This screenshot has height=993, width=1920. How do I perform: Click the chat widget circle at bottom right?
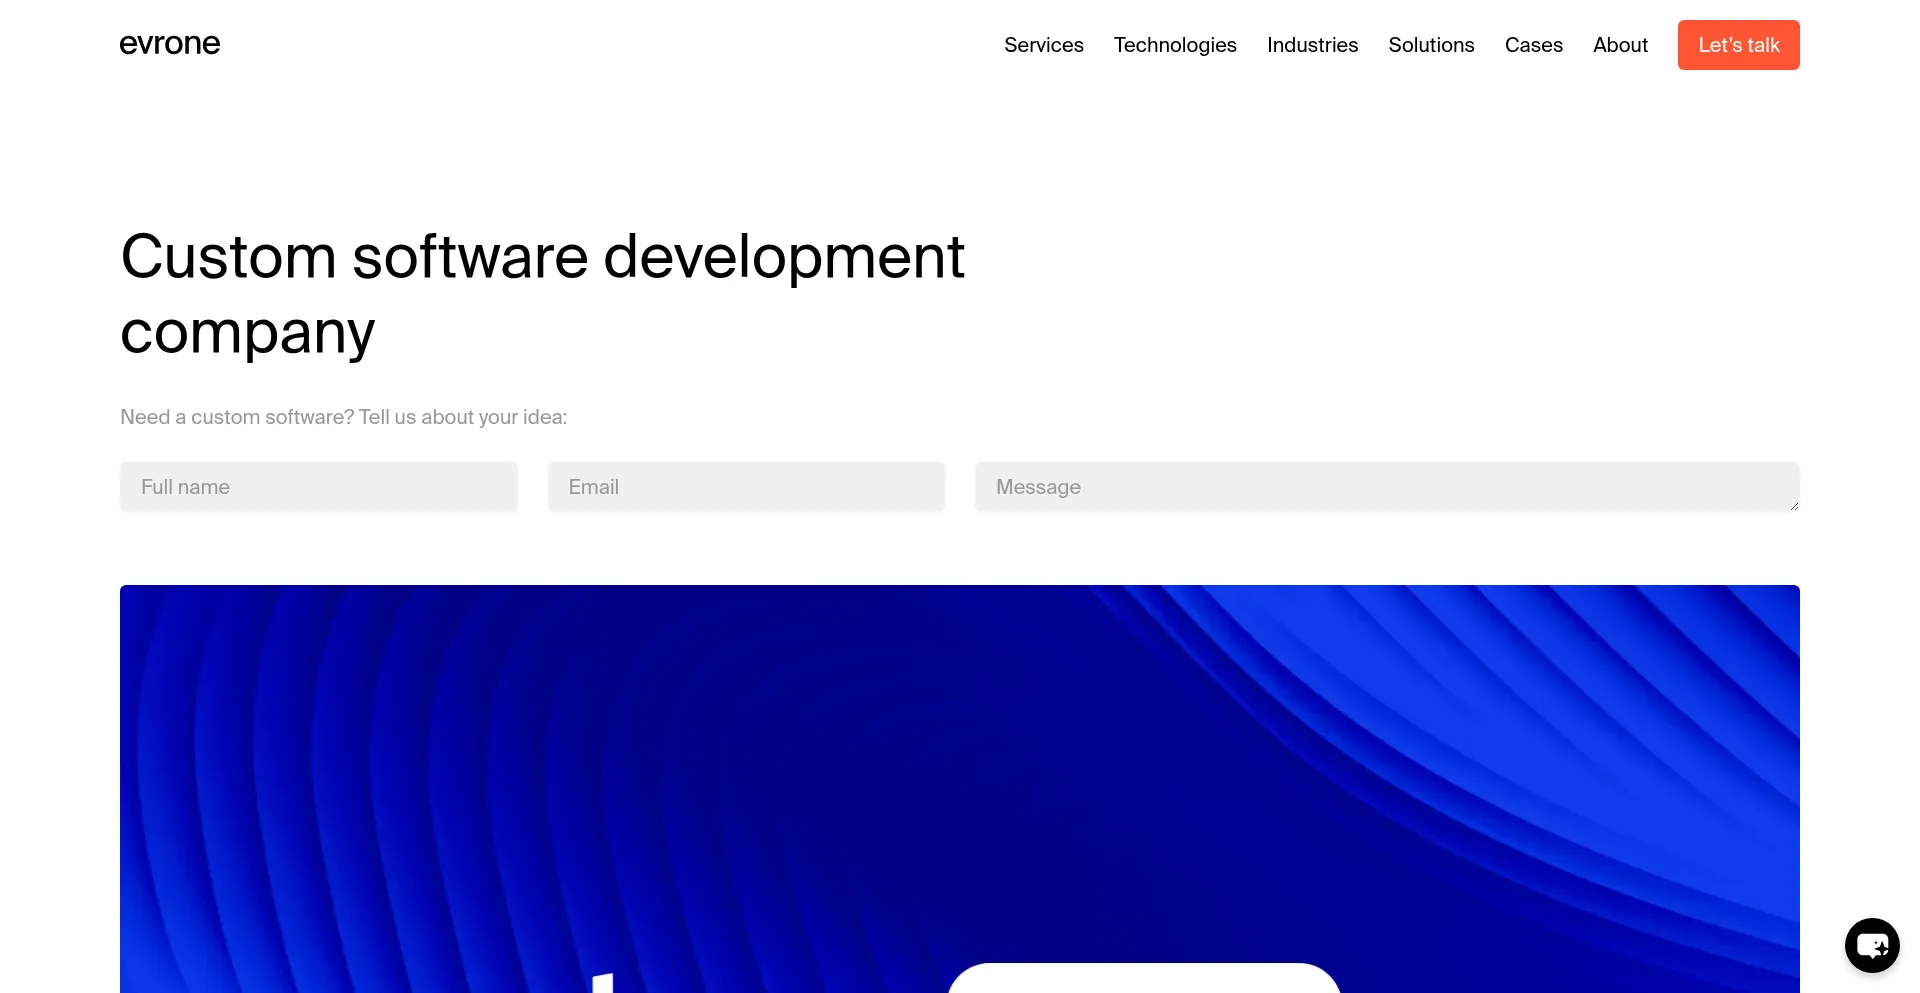click(x=1872, y=945)
